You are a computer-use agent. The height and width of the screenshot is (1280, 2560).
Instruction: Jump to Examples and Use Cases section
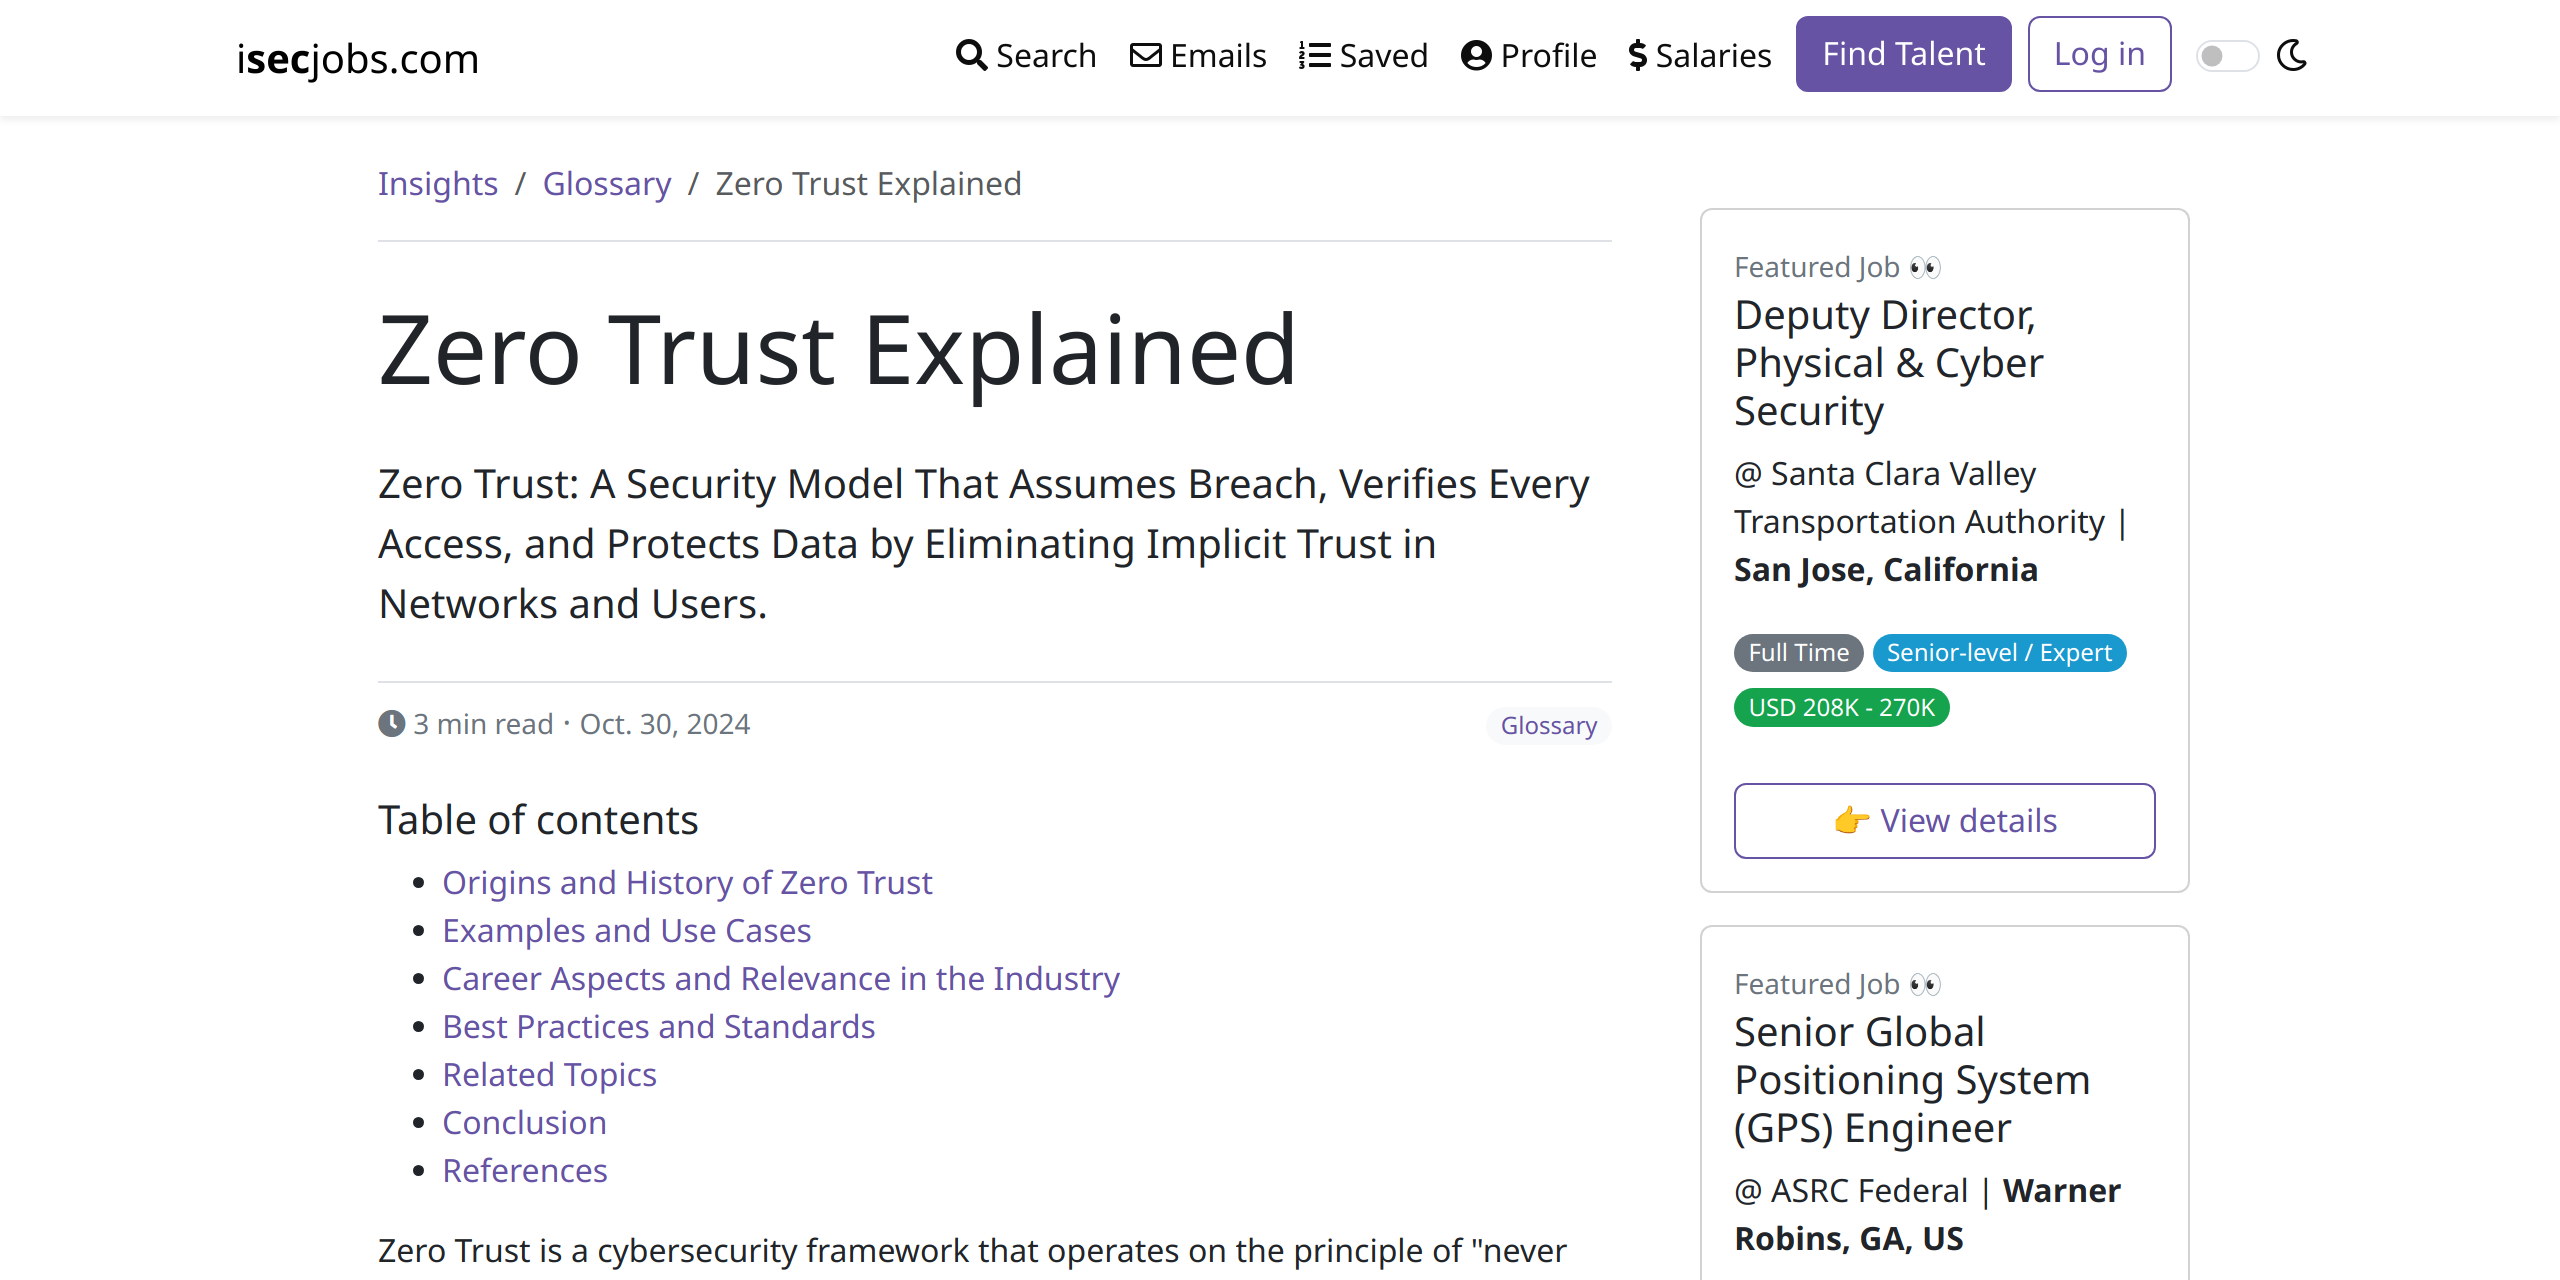pyautogui.click(x=626, y=930)
